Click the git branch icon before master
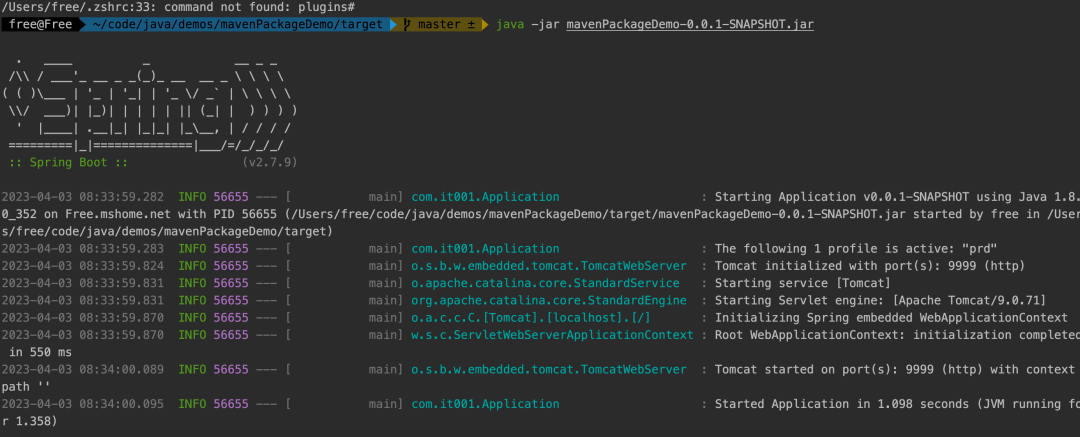 (408, 23)
